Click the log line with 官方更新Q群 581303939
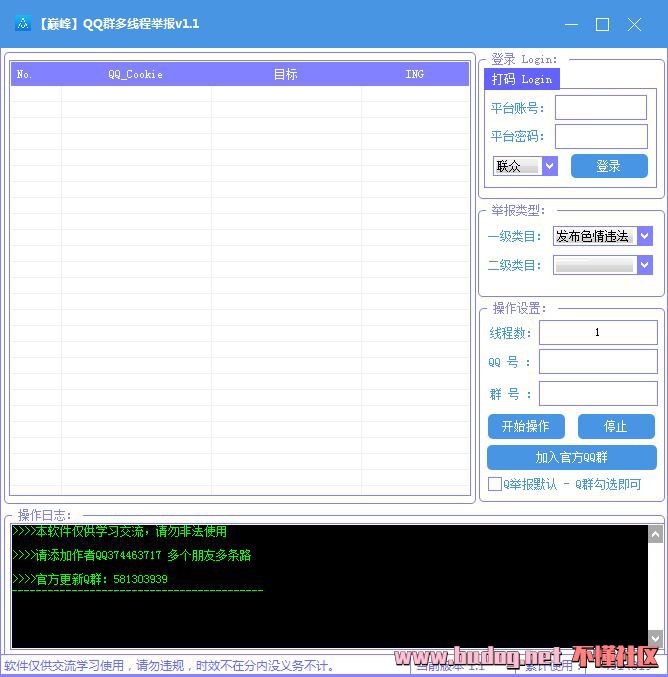This screenshot has height=677, width=668. (x=90, y=579)
